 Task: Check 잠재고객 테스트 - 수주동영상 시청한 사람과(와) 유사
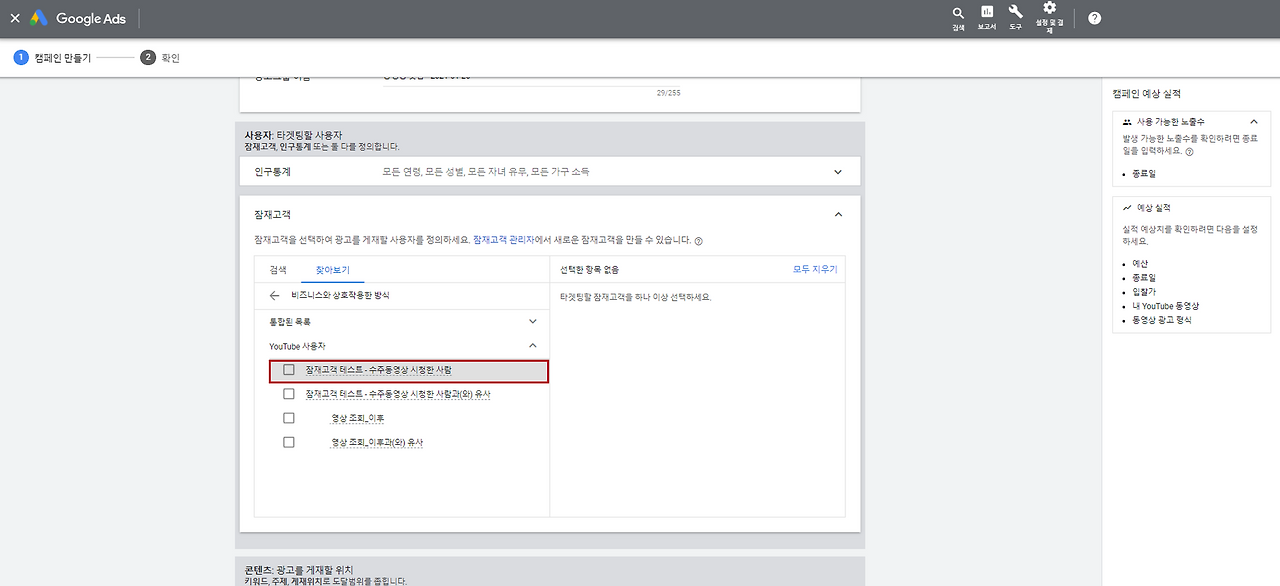(289, 394)
